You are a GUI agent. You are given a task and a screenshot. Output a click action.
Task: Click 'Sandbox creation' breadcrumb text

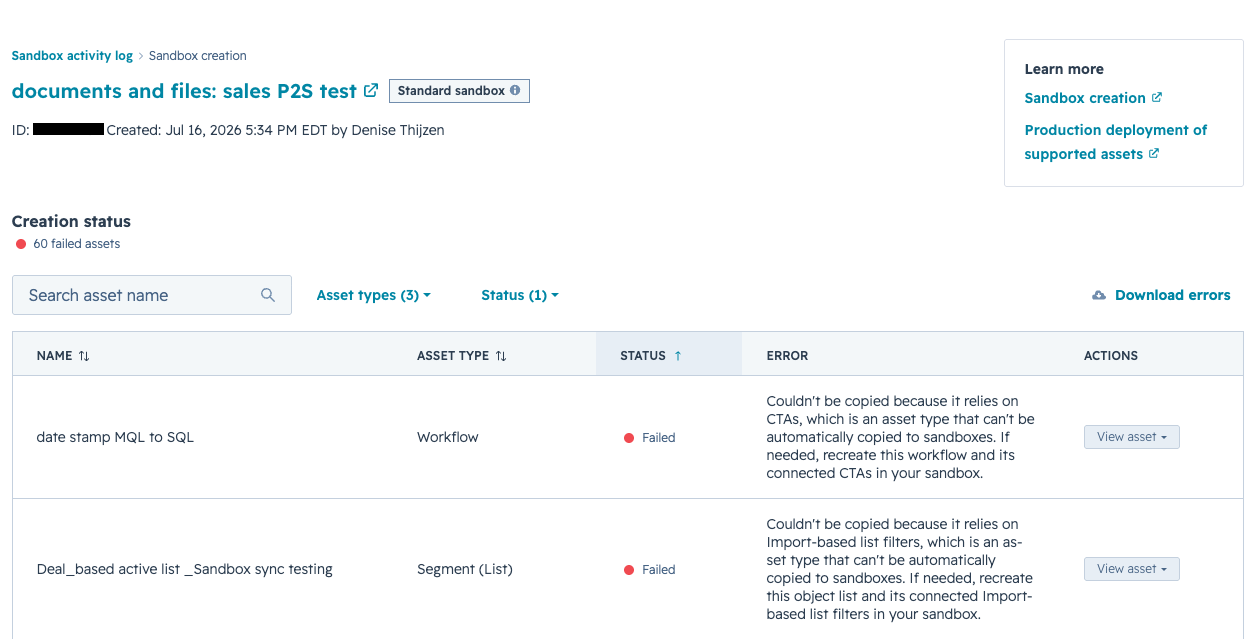[198, 56]
